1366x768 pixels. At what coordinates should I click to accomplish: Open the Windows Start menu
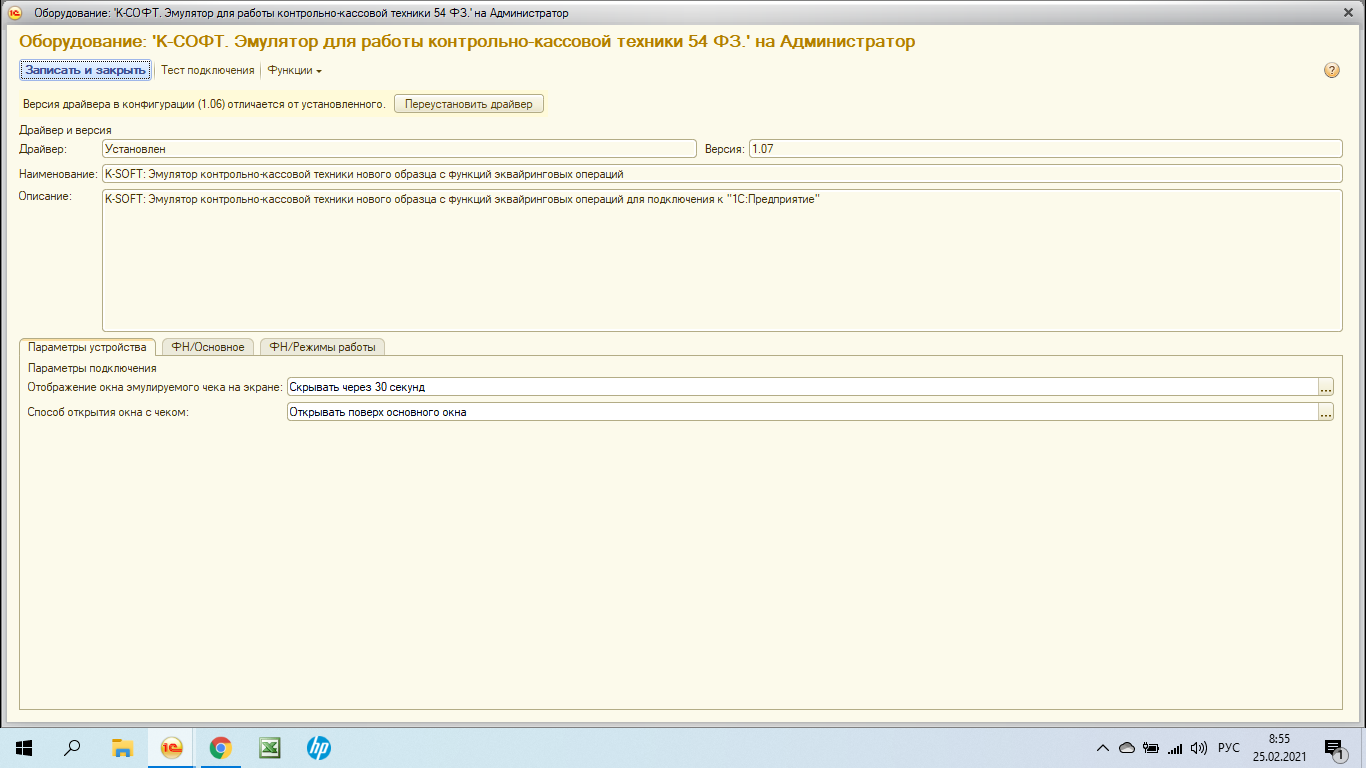pos(24,748)
